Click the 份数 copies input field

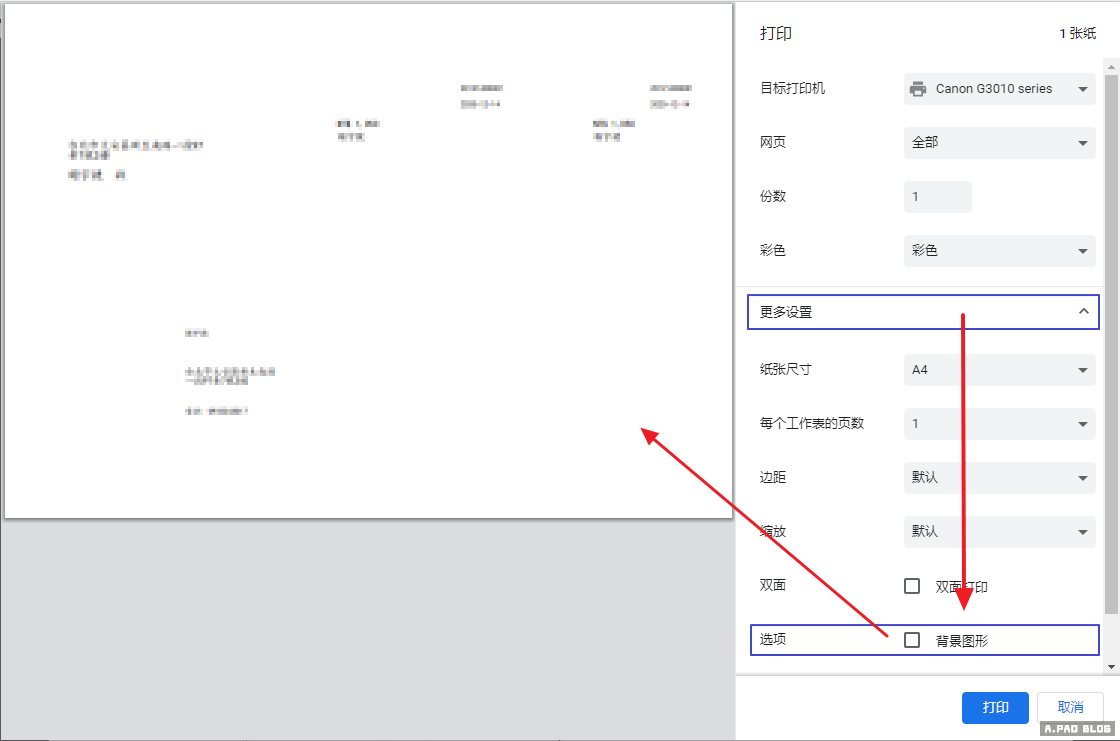coord(937,197)
